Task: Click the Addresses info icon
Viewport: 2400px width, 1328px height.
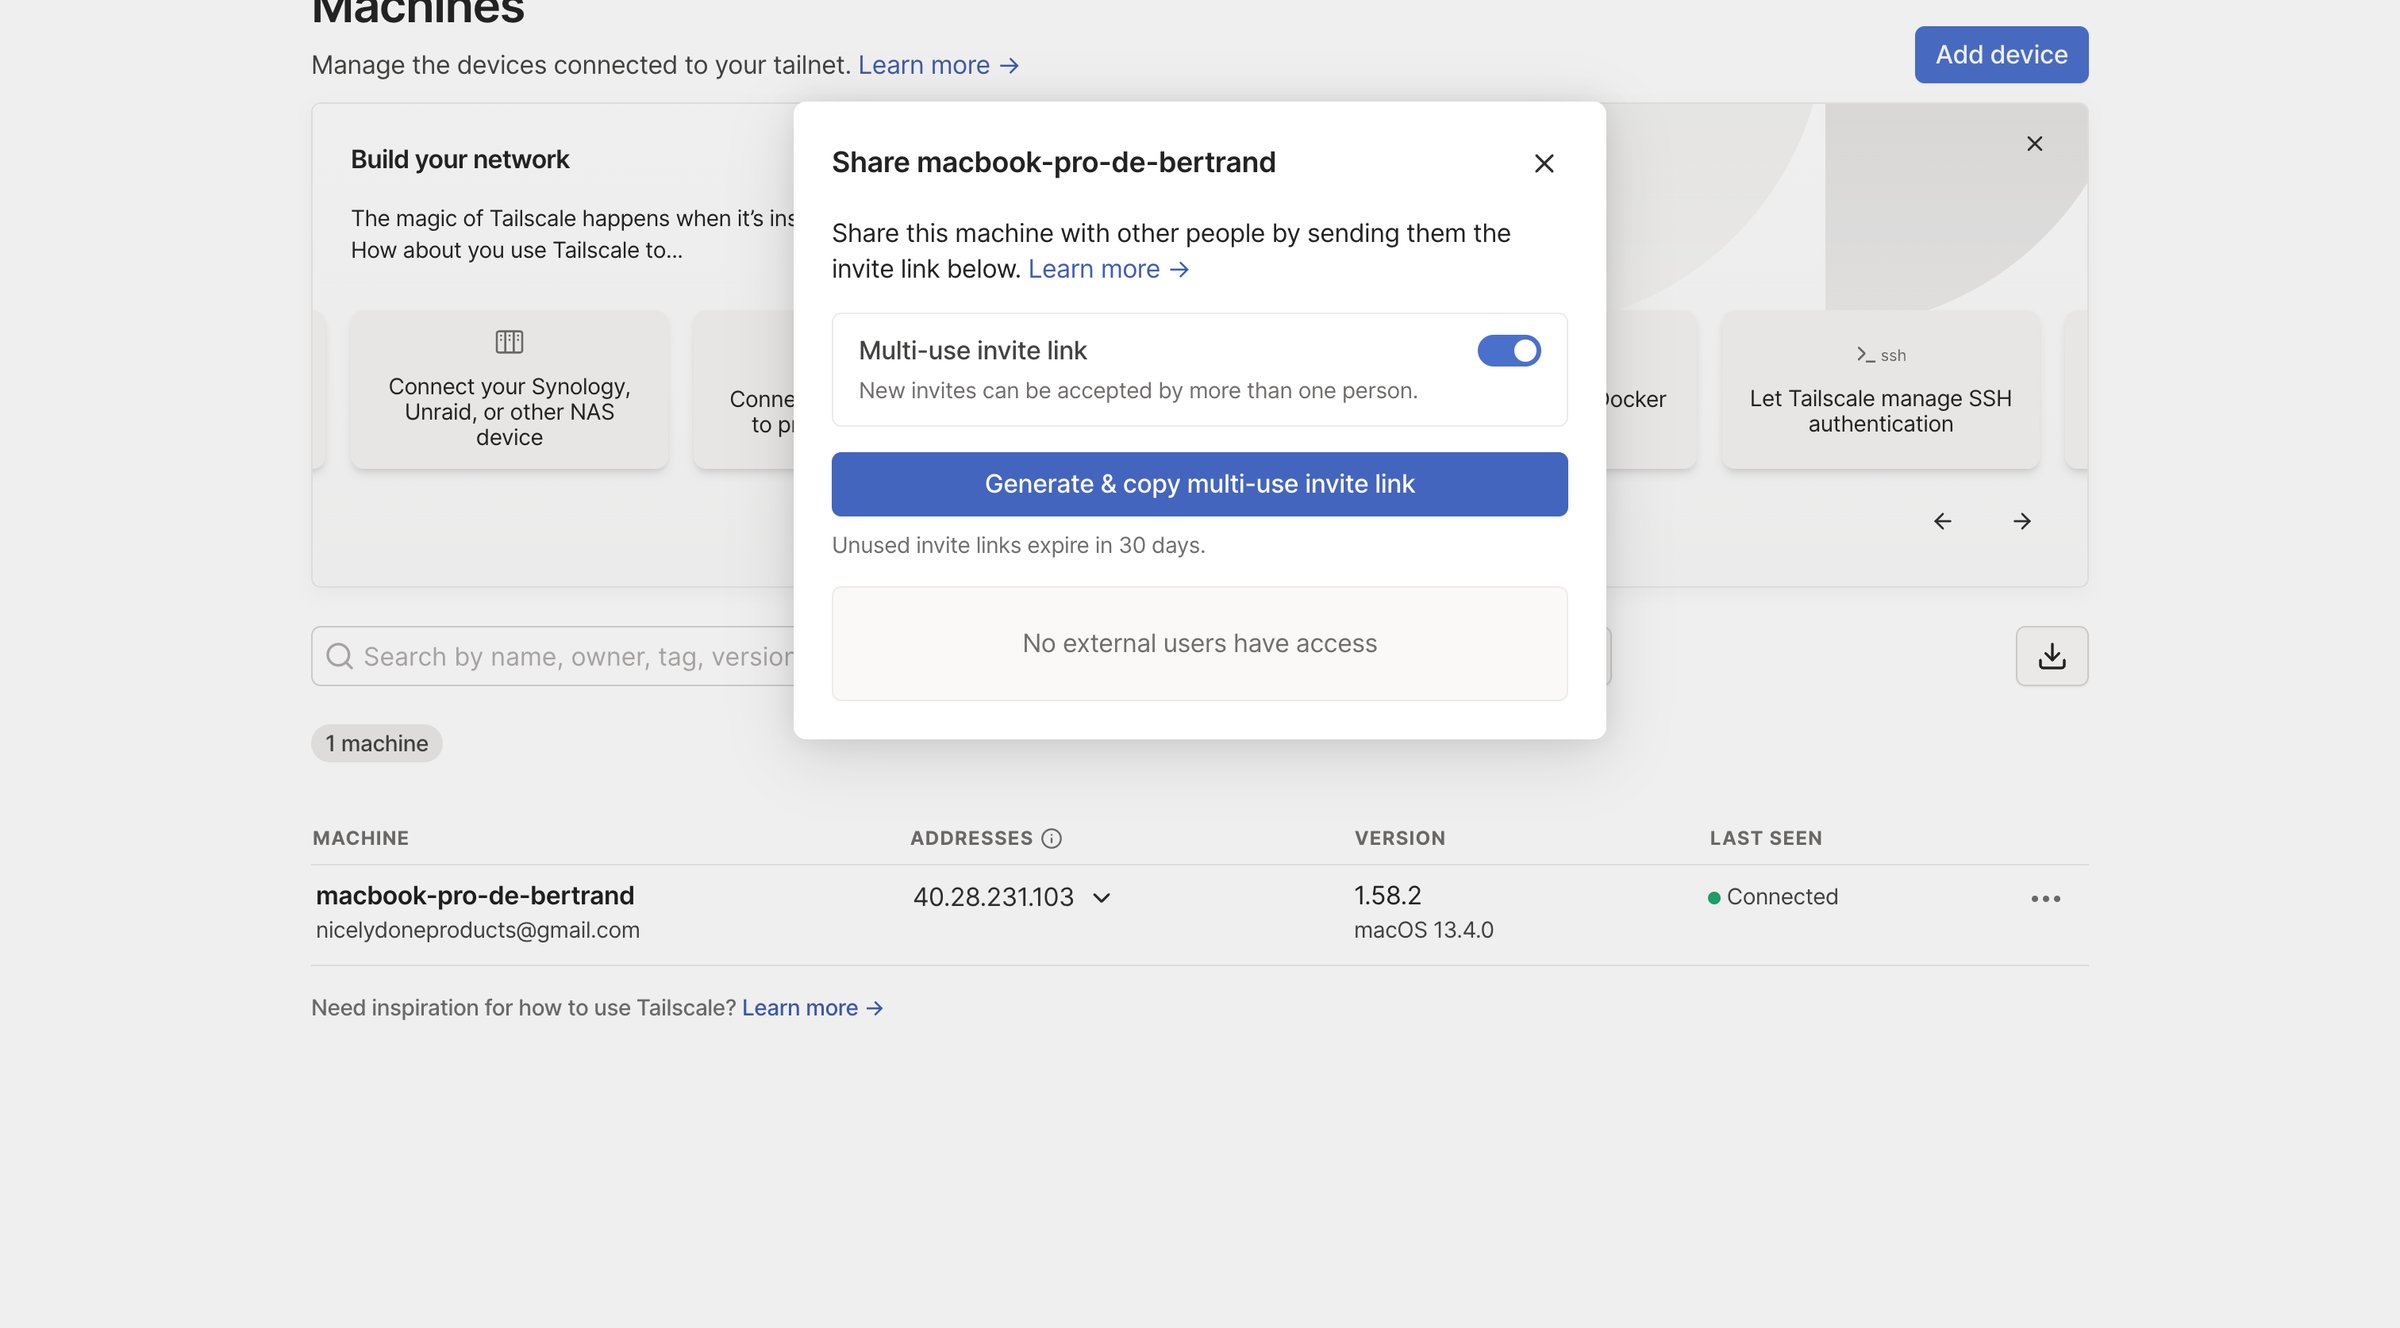Action: [1051, 838]
